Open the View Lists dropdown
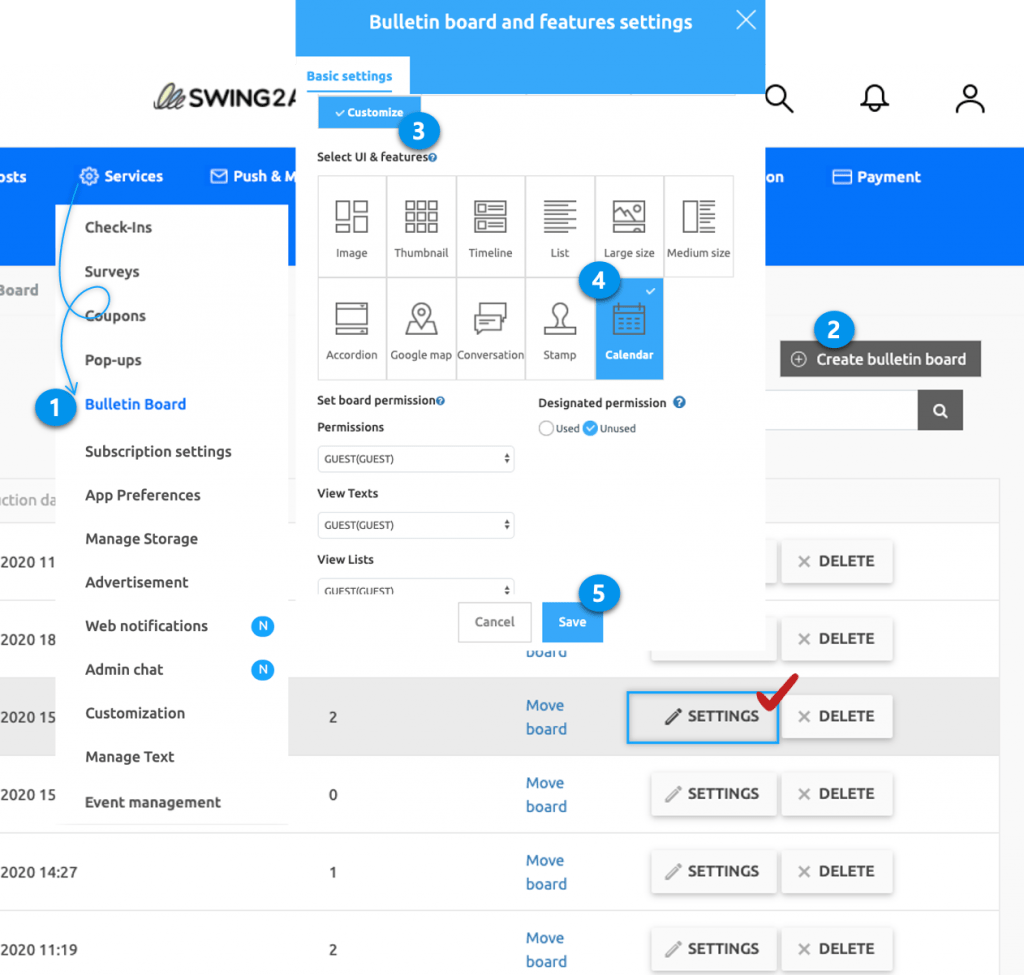This screenshot has width=1024, height=975. (416, 589)
